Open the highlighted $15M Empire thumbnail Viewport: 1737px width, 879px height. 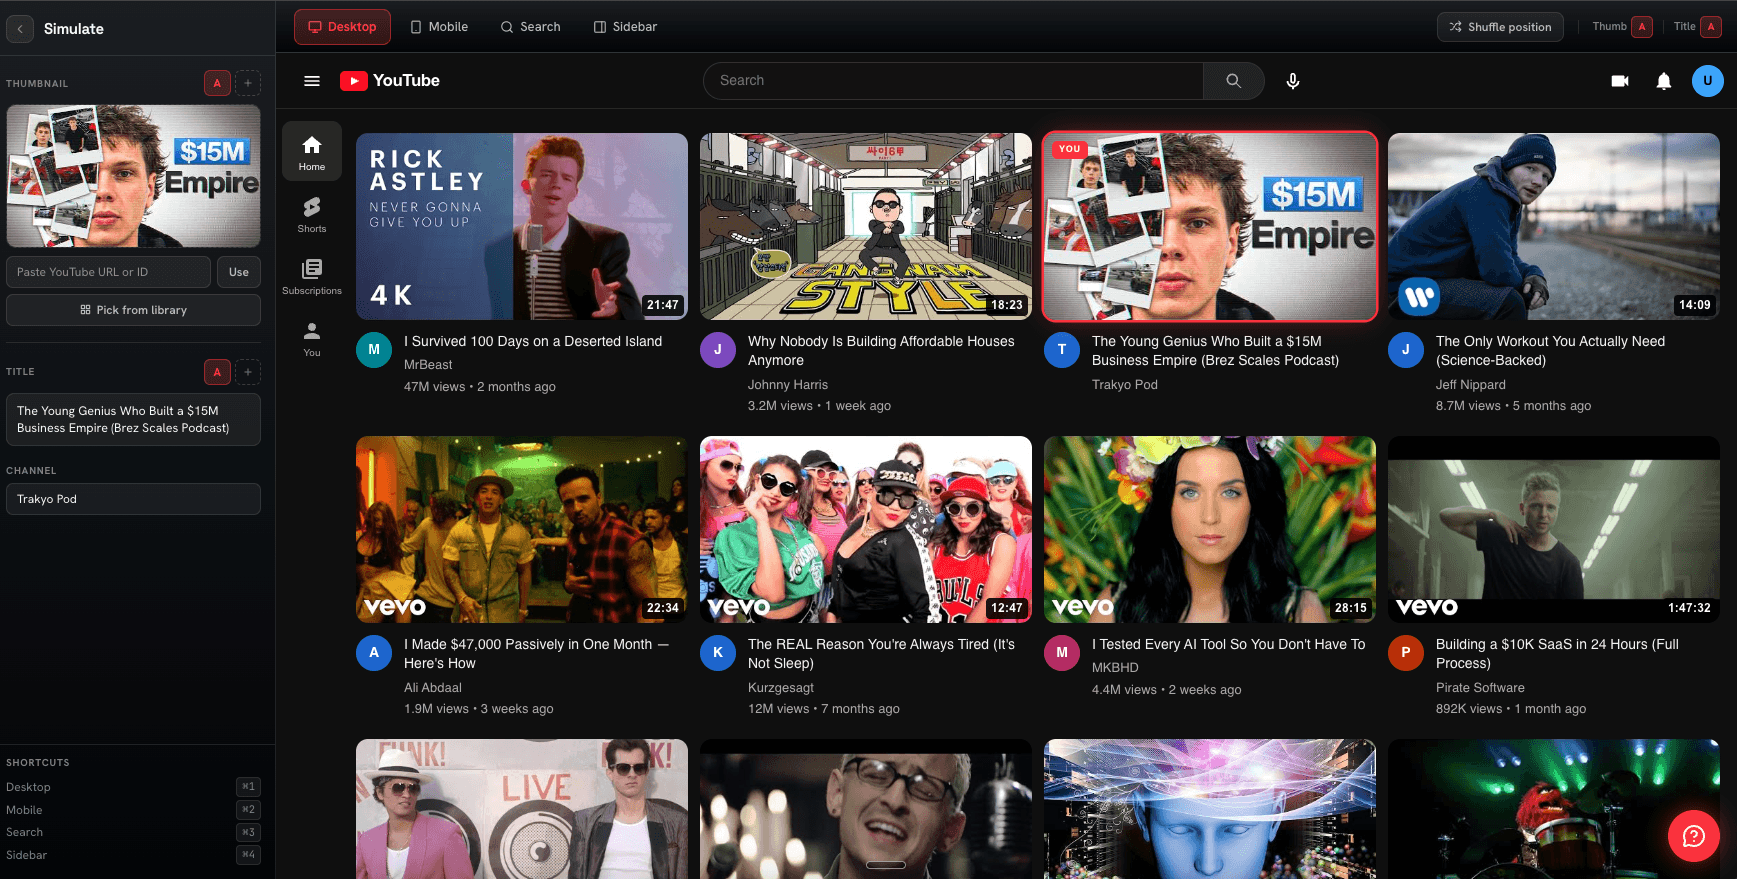(1210, 227)
